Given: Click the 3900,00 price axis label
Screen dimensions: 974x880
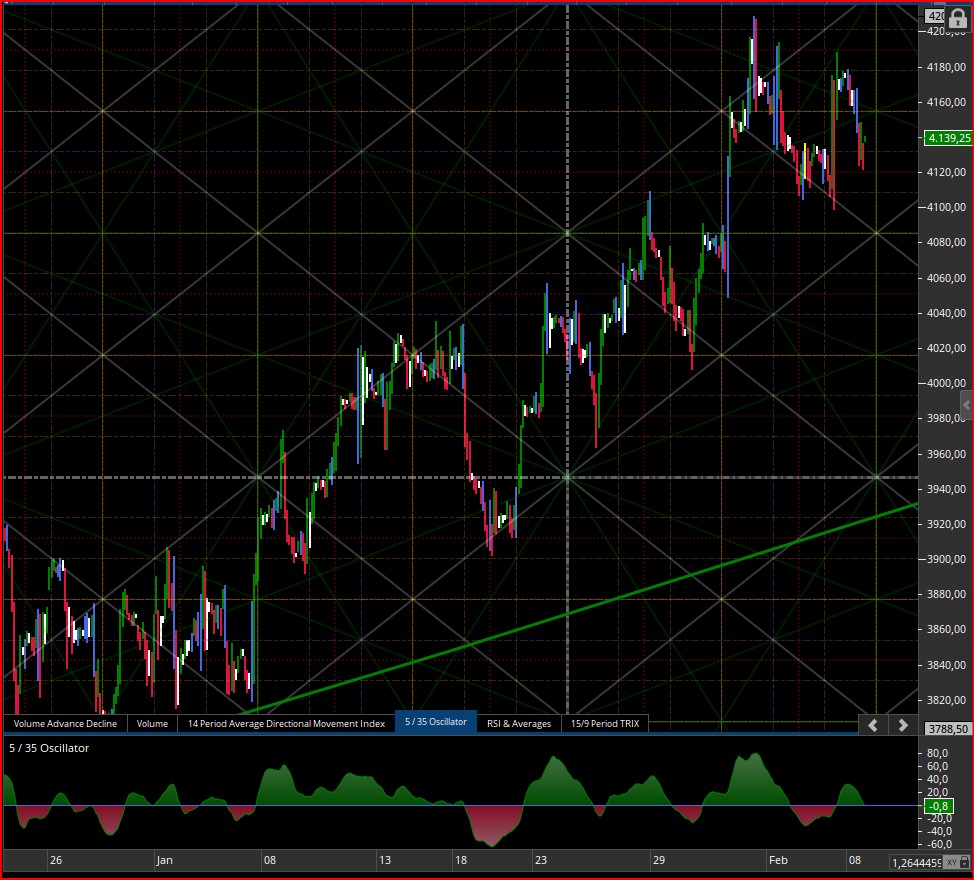Looking at the screenshot, I should 946,559.
